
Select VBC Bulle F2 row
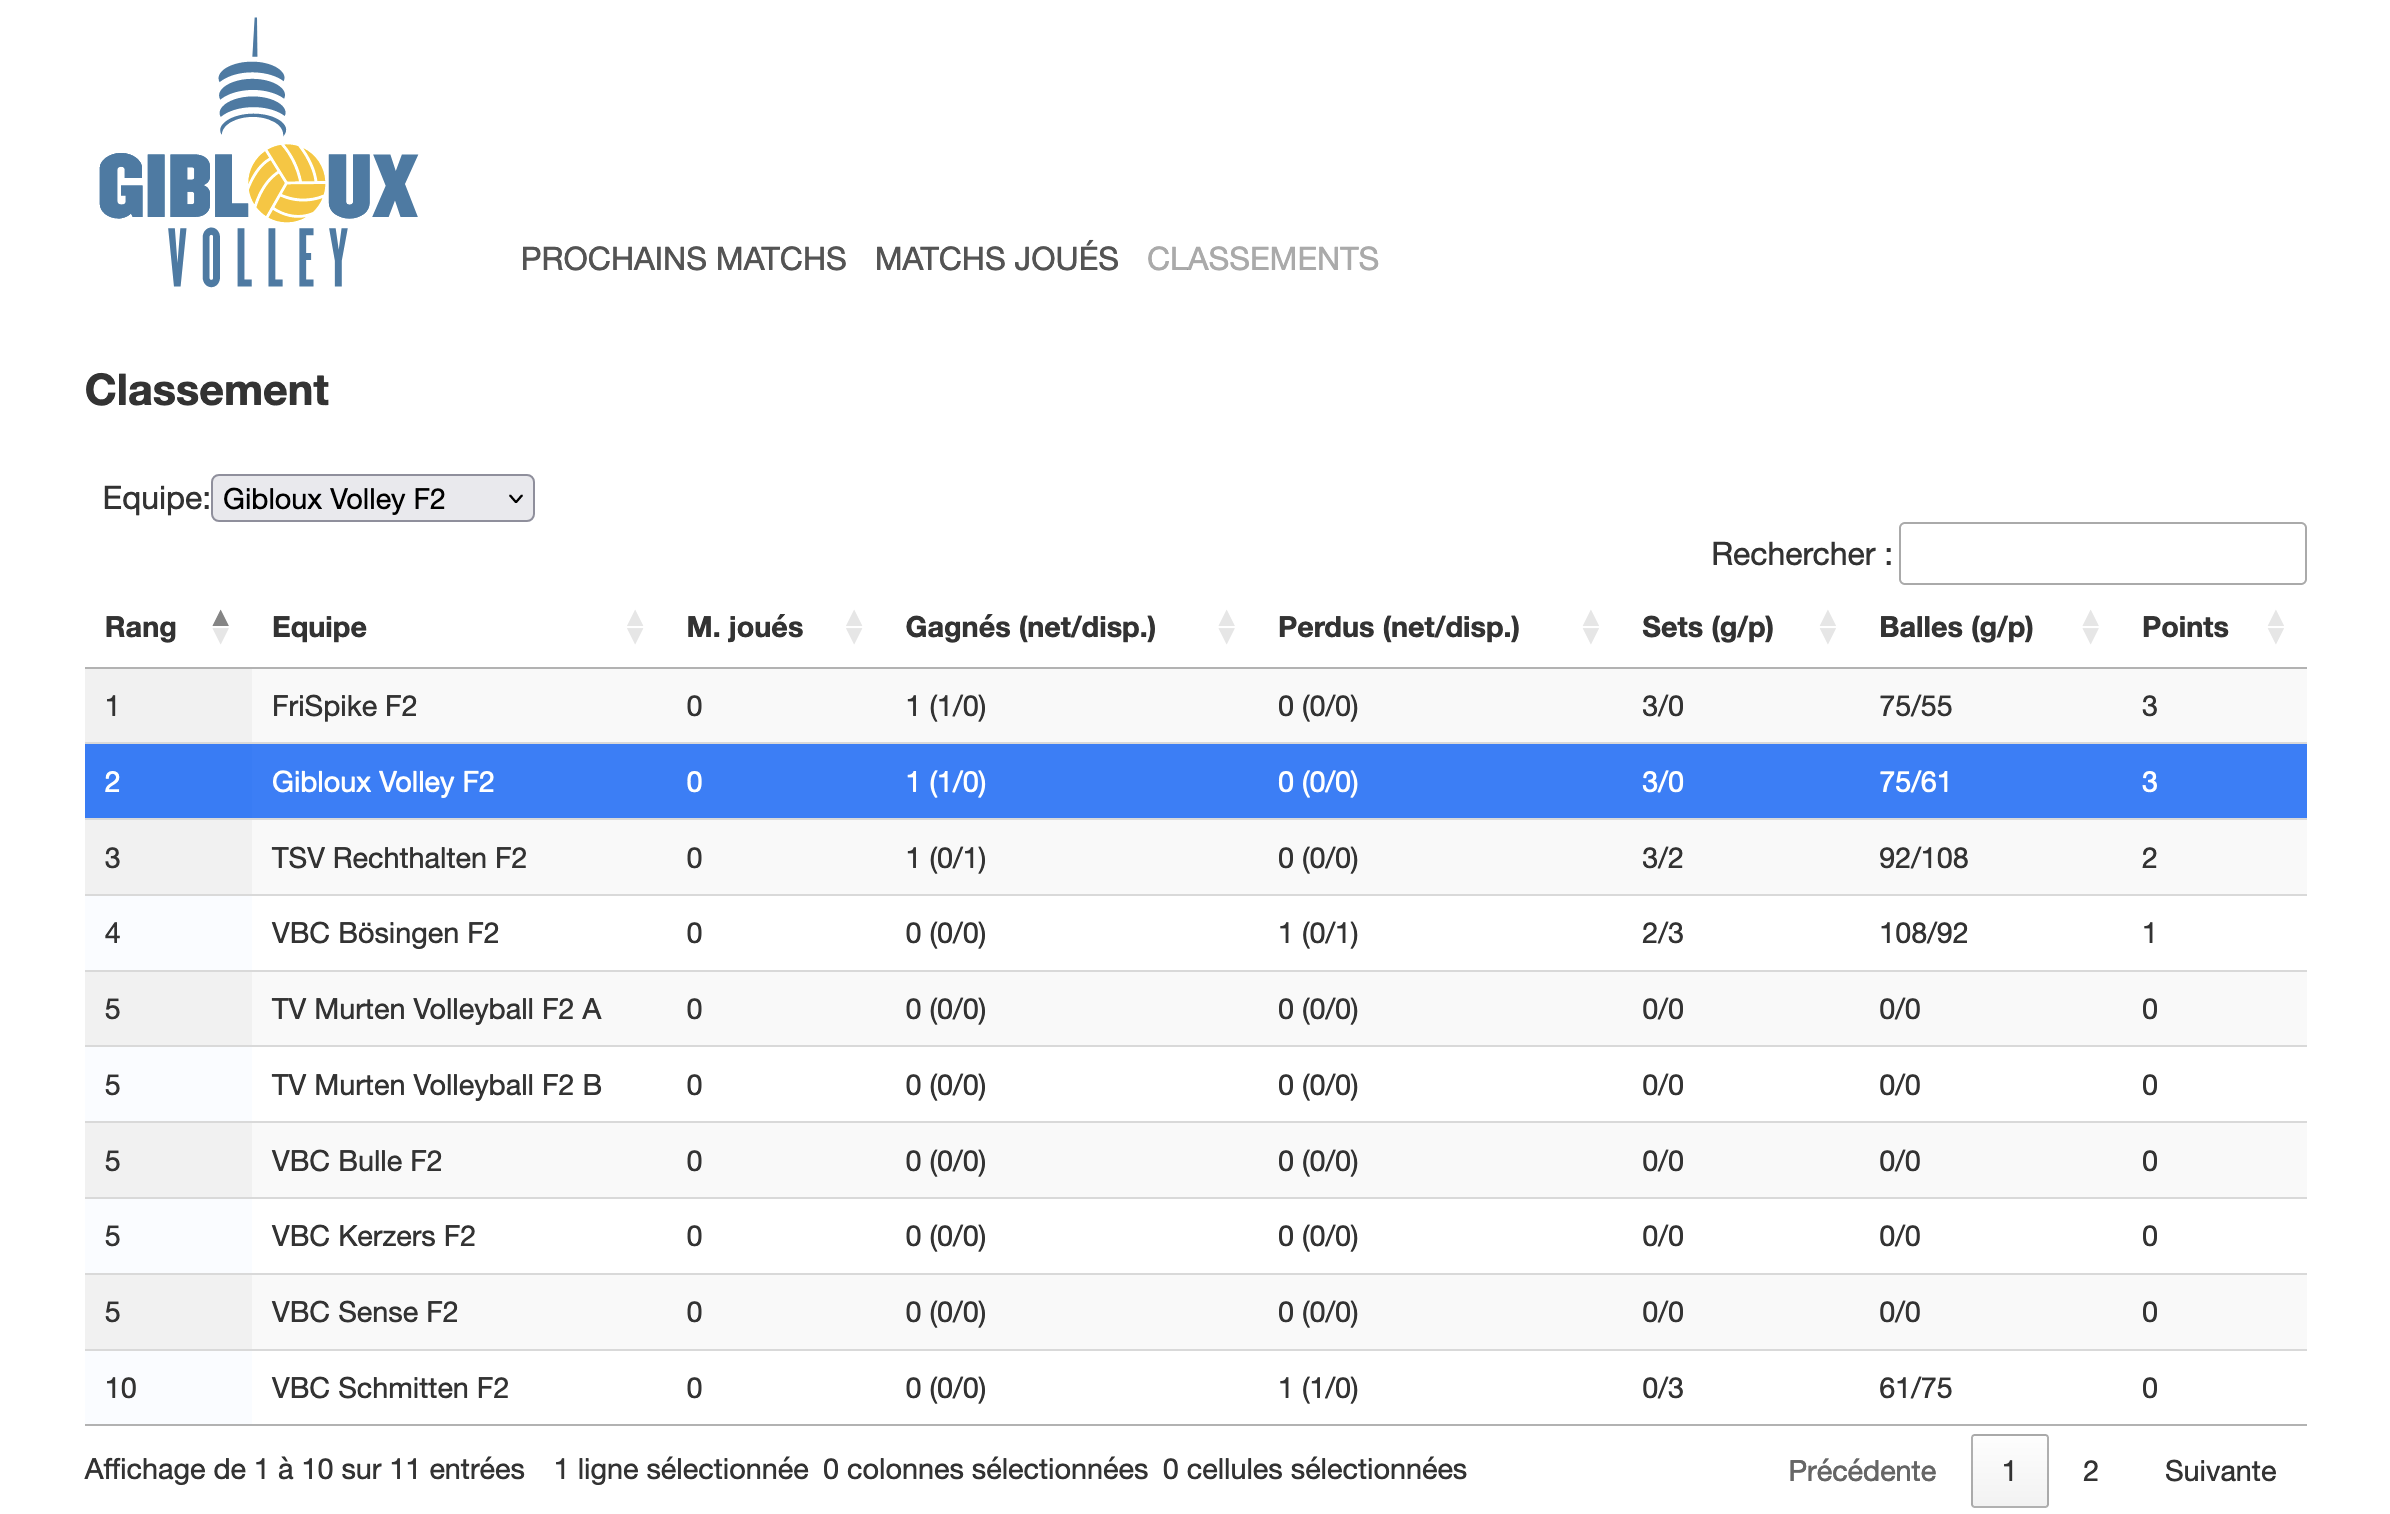coord(1196,1161)
